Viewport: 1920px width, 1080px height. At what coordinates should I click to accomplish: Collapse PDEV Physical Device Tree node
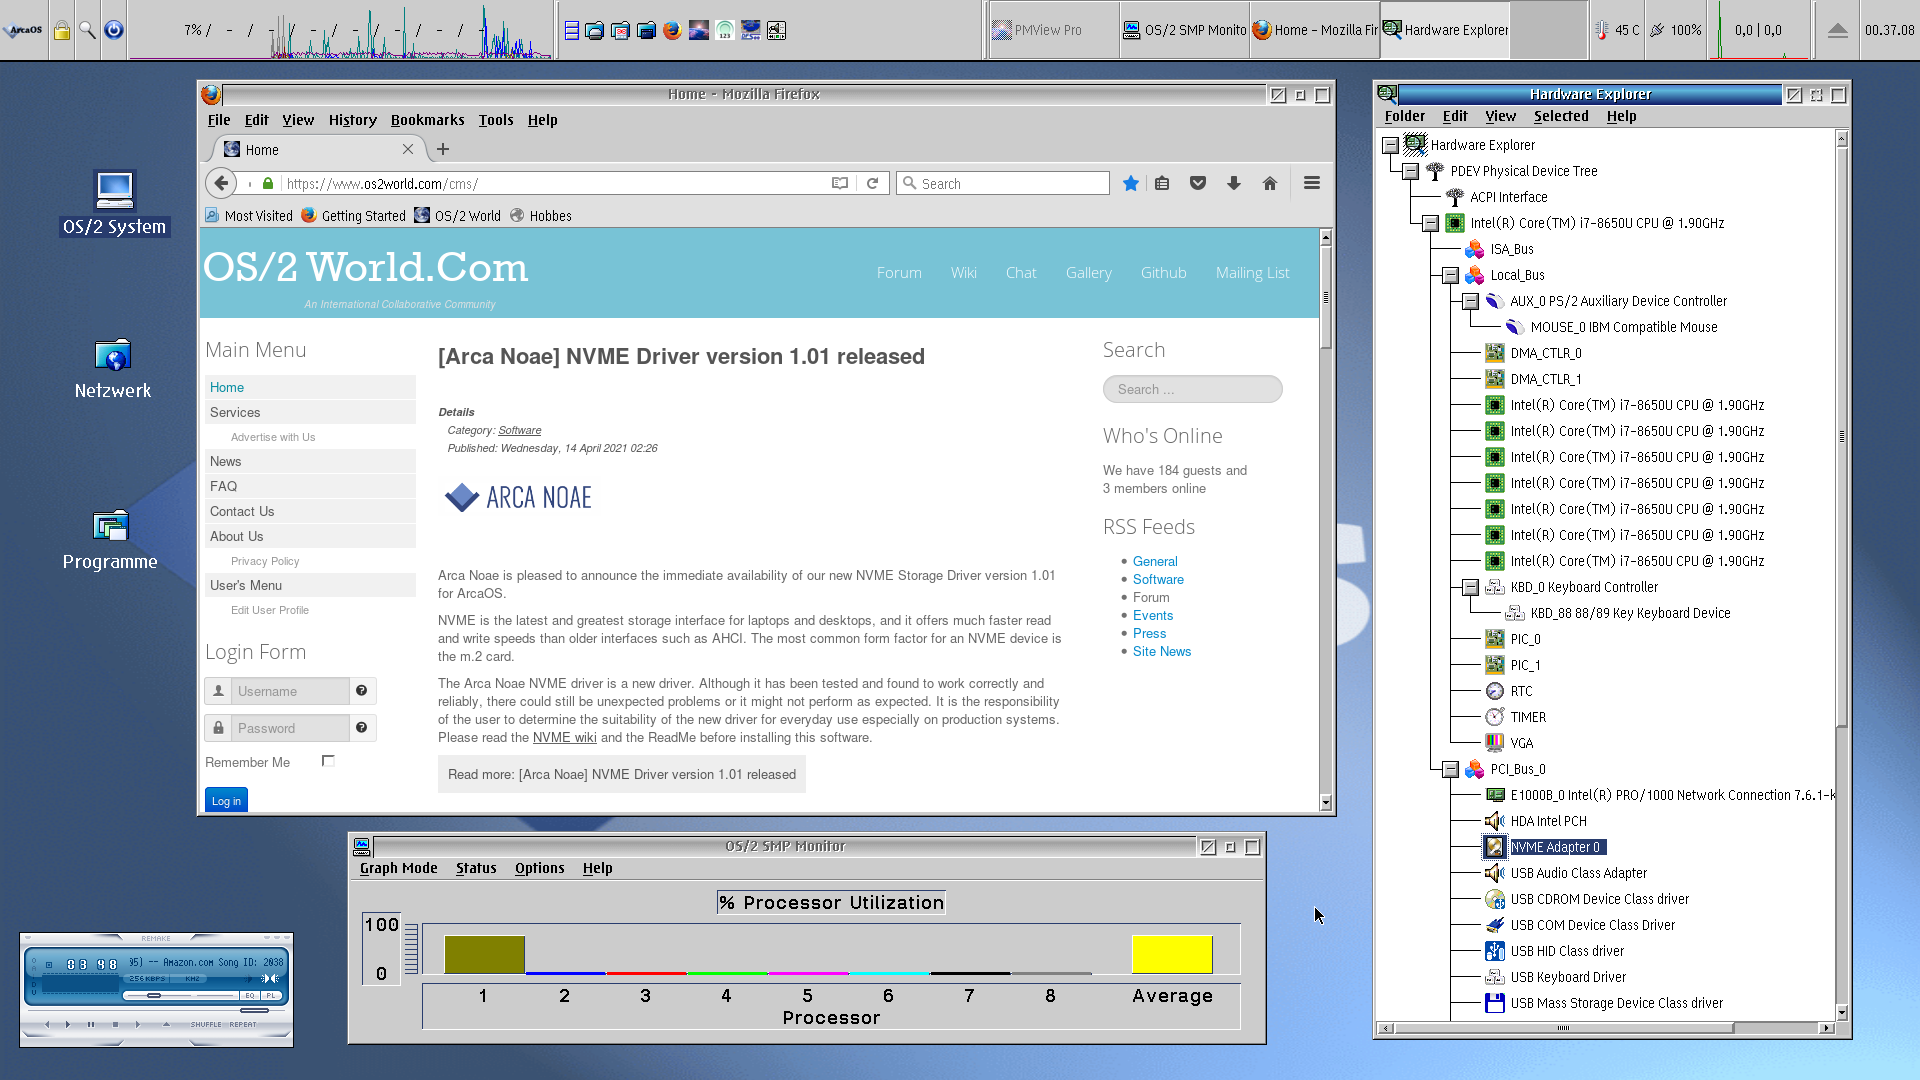coord(1410,171)
